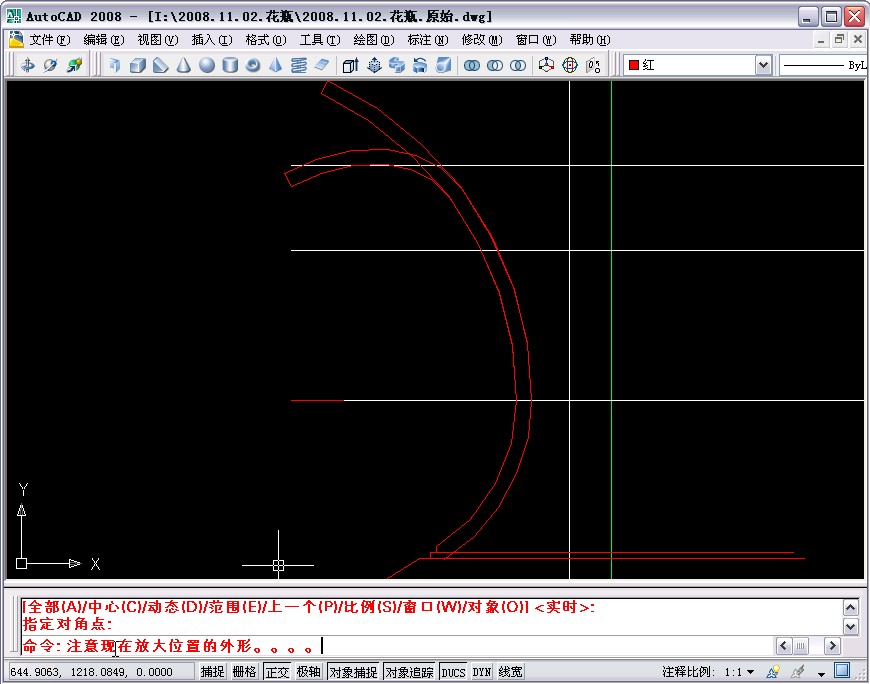The width and height of the screenshot is (870, 684).
Task: Click the Clean Screen icon
Action: (842, 671)
